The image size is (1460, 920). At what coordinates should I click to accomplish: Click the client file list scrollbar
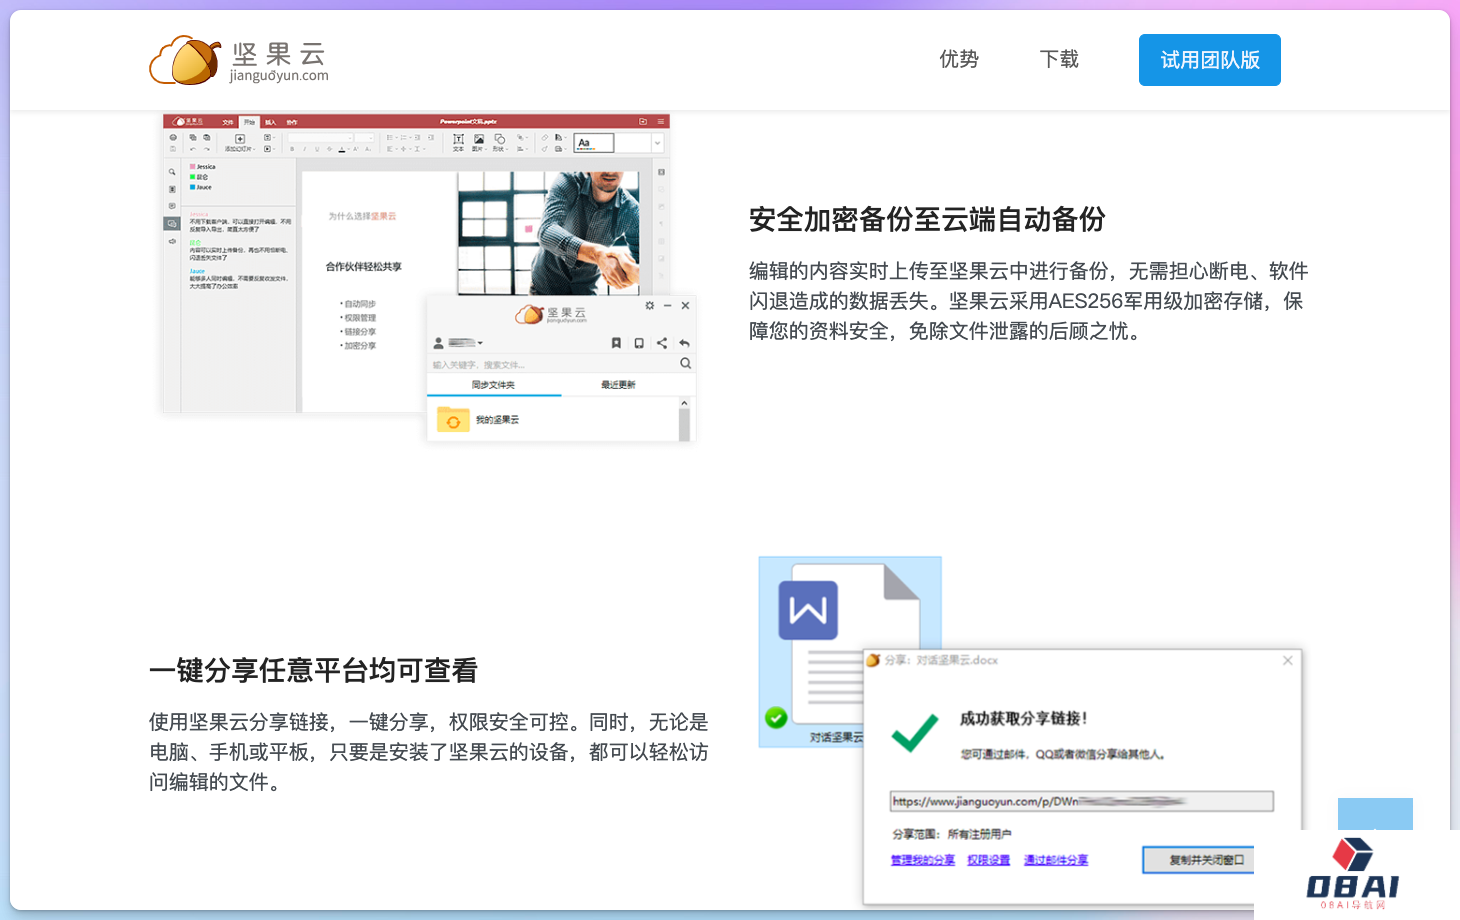tap(684, 420)
